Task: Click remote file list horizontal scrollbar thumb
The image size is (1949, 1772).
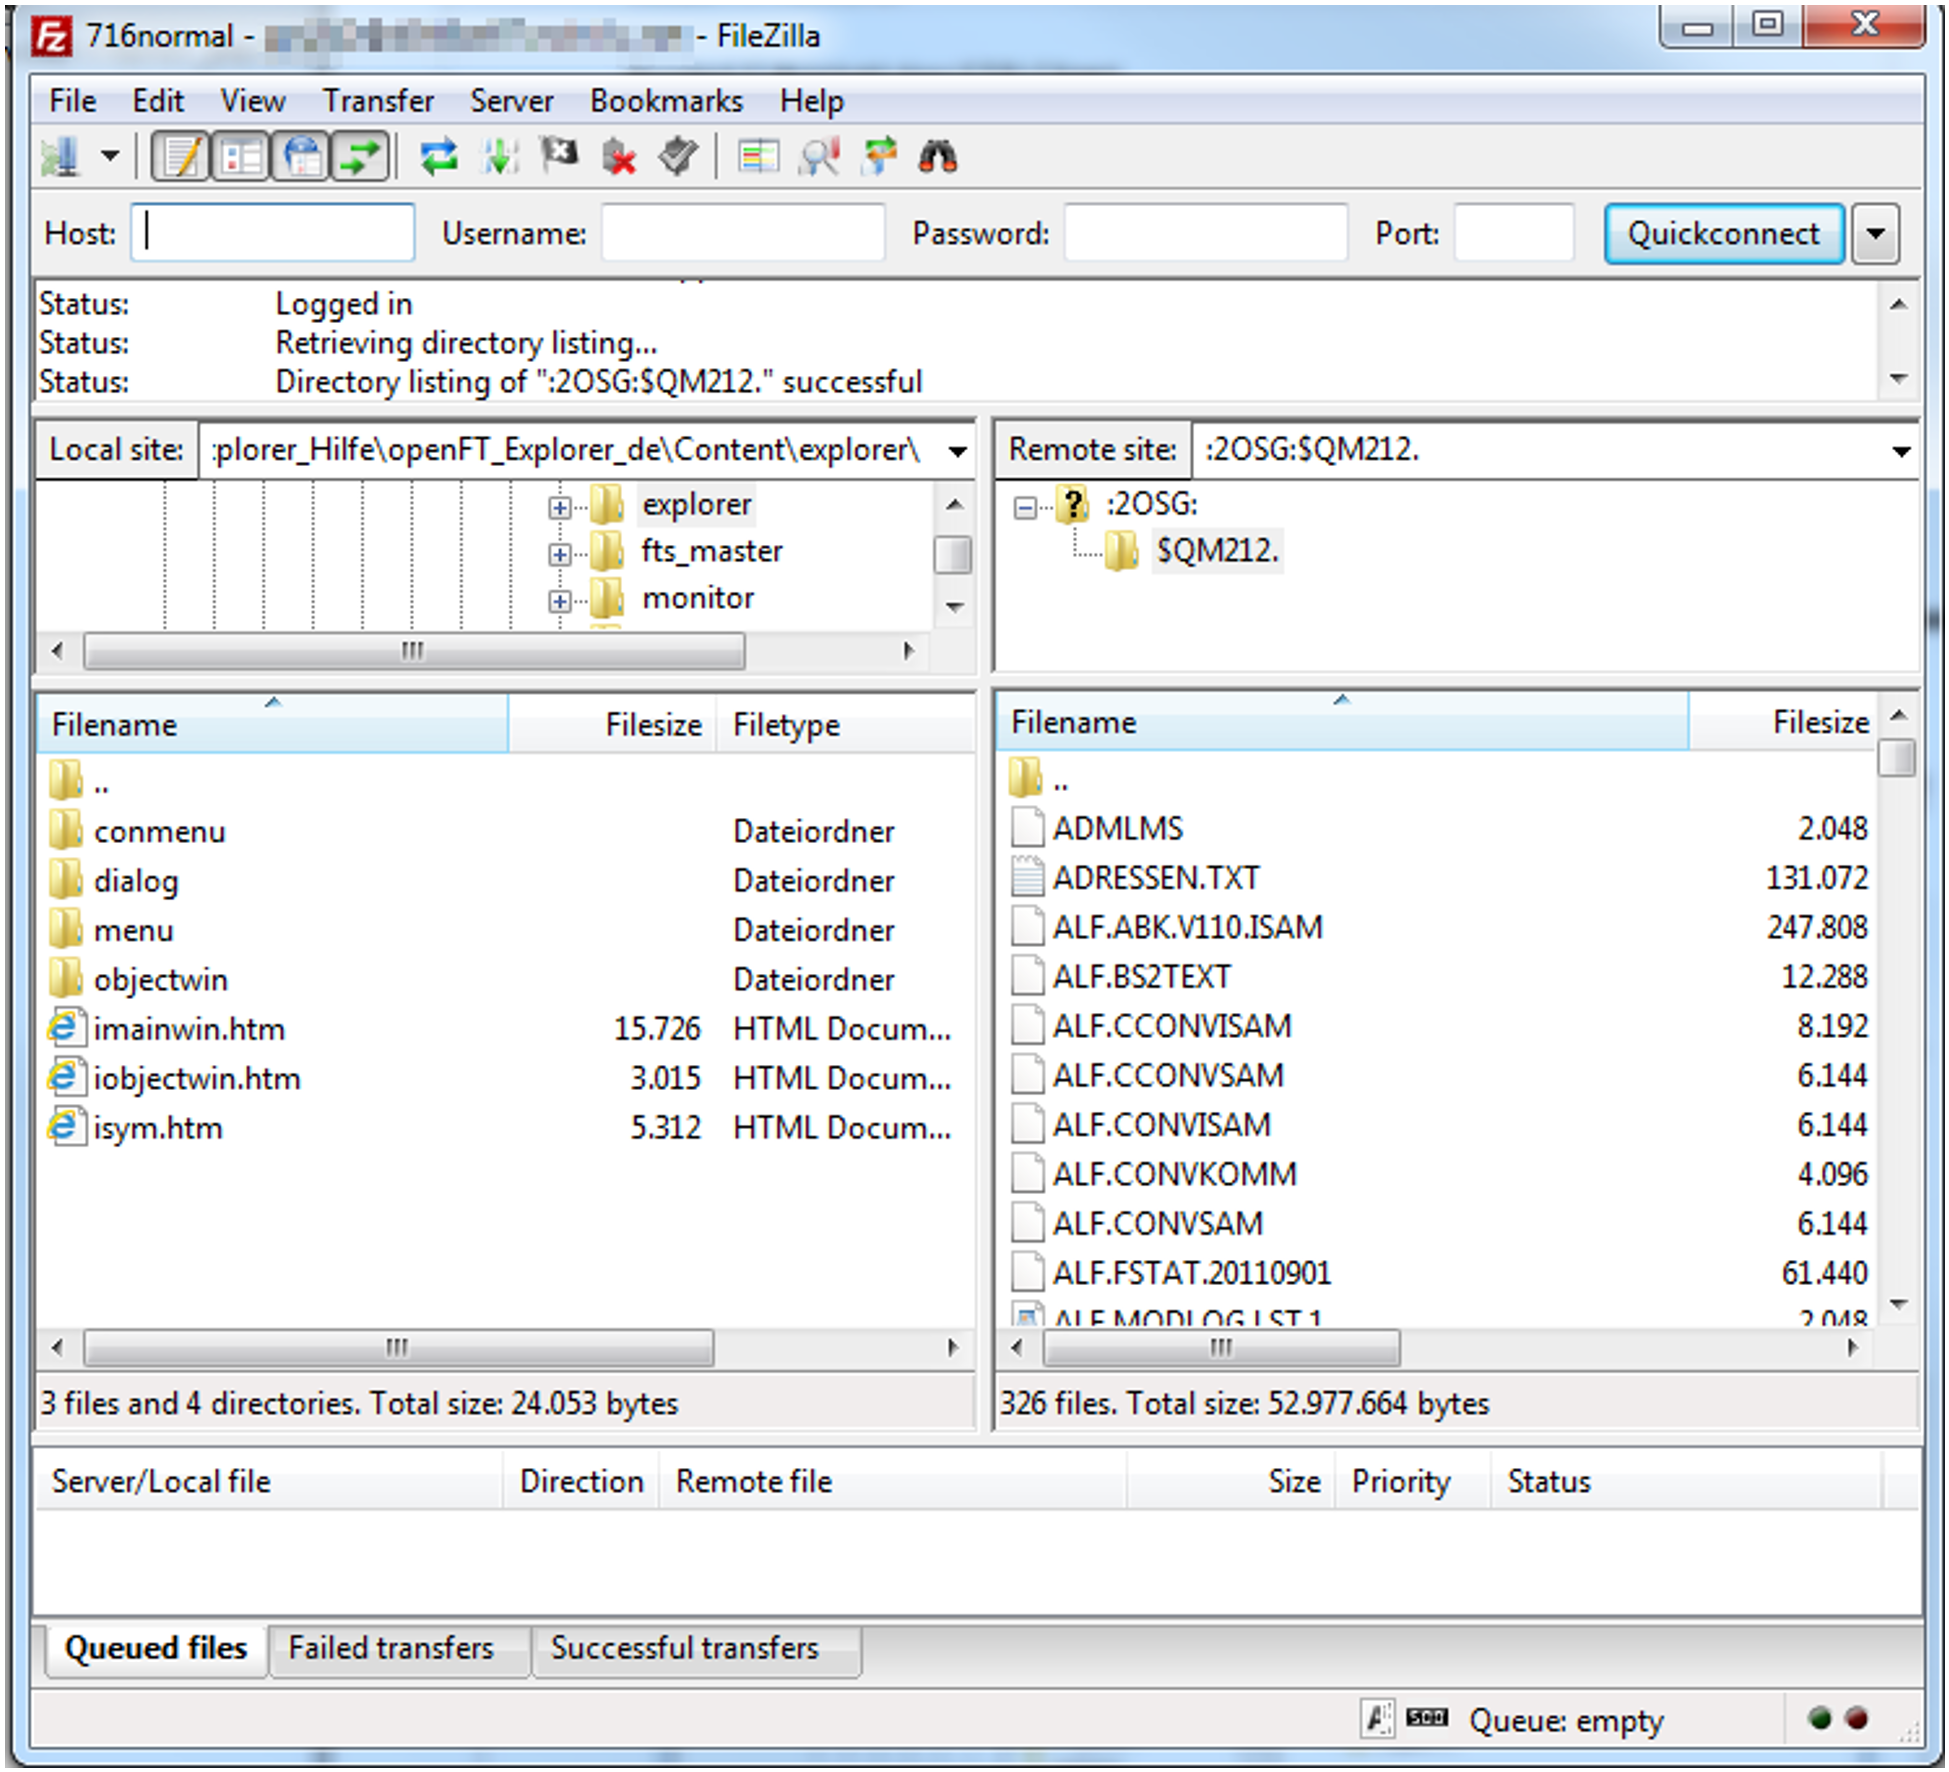Action: point(1221,1348)
